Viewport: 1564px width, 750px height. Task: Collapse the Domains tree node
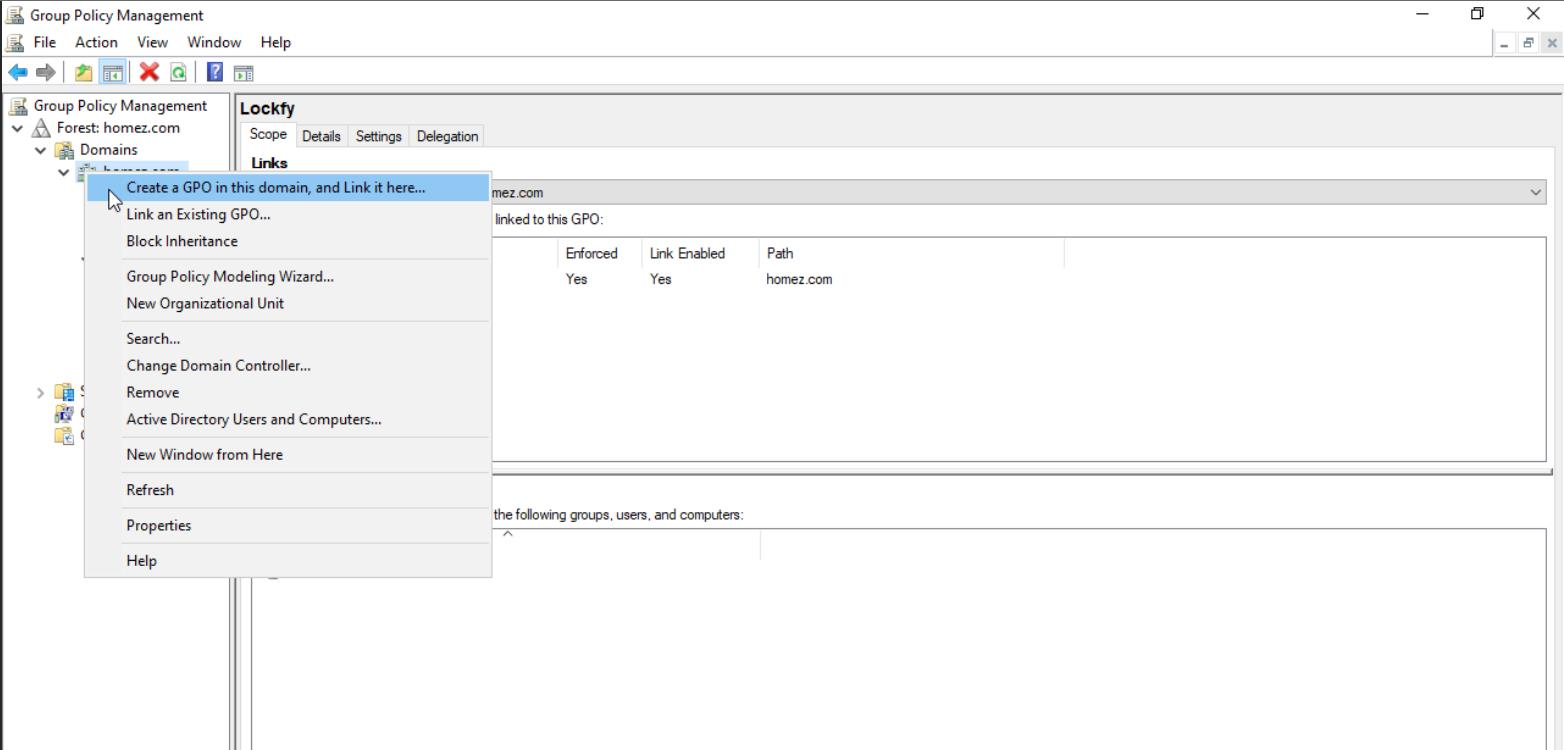pyautogui.click(x=40, y=150)
